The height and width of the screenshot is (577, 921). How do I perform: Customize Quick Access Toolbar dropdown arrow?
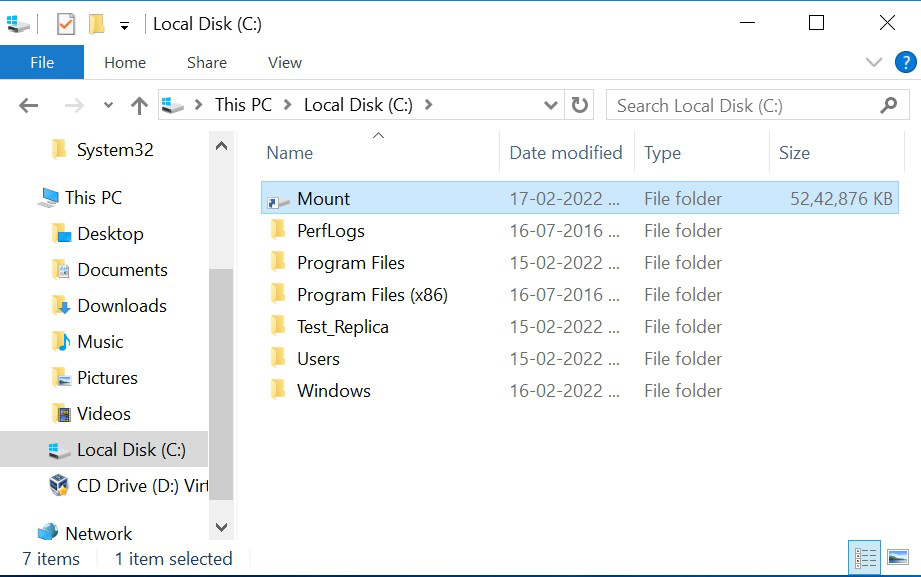pyautogui.click(x=124, y=25)
